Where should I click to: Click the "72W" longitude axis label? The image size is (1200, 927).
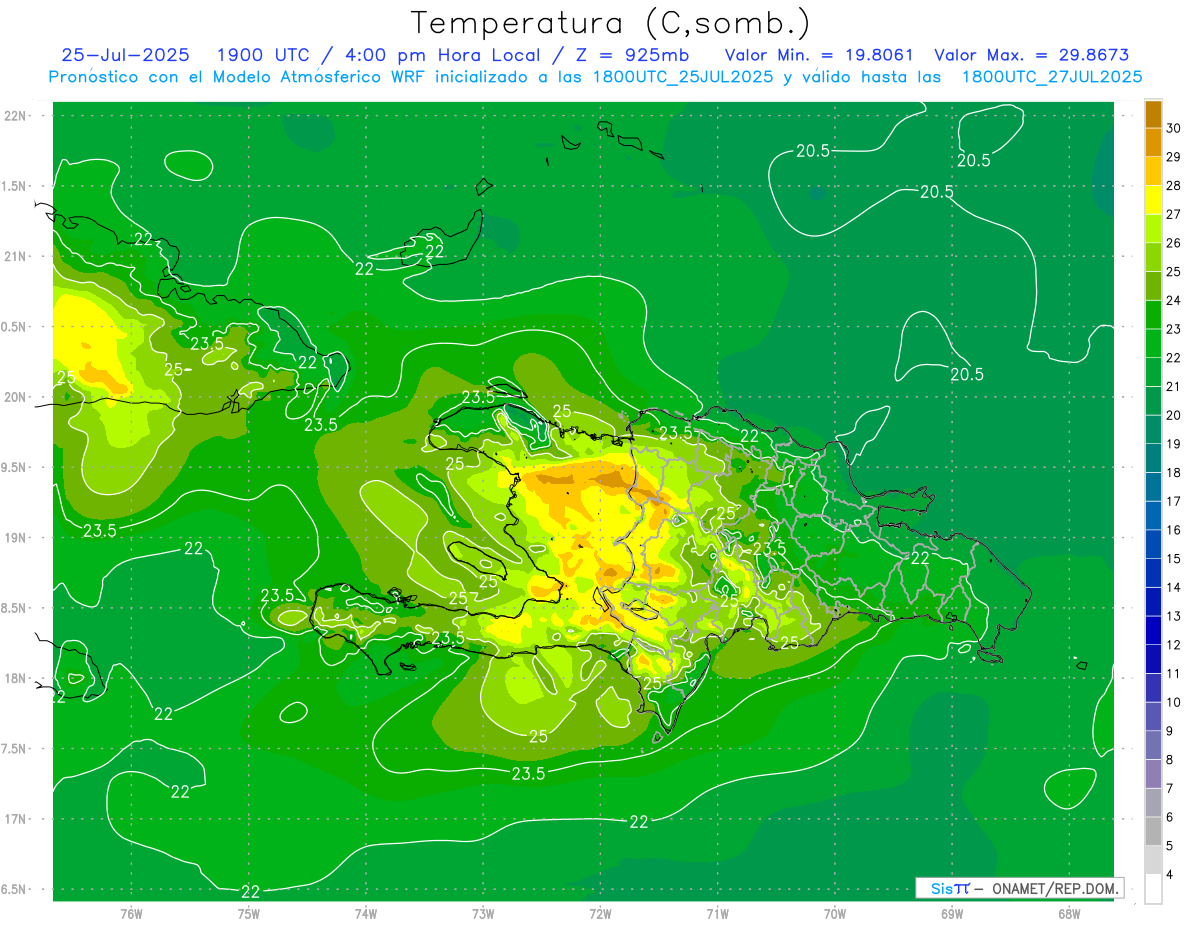[x=600, y=914]
